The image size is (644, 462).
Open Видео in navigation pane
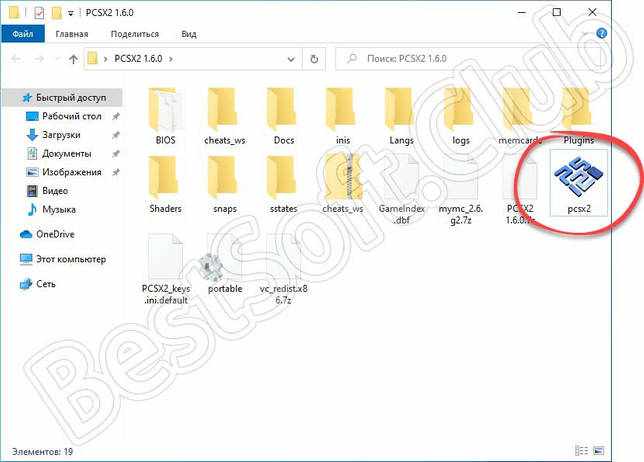47,191
